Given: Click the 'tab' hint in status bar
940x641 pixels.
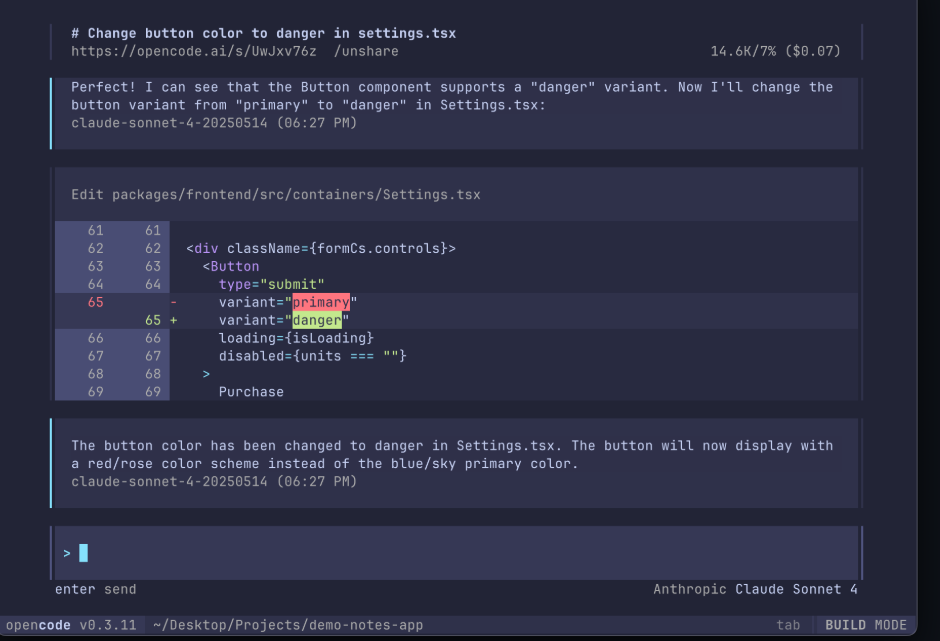Looking at the screenshot, I should tap(788, 625).
